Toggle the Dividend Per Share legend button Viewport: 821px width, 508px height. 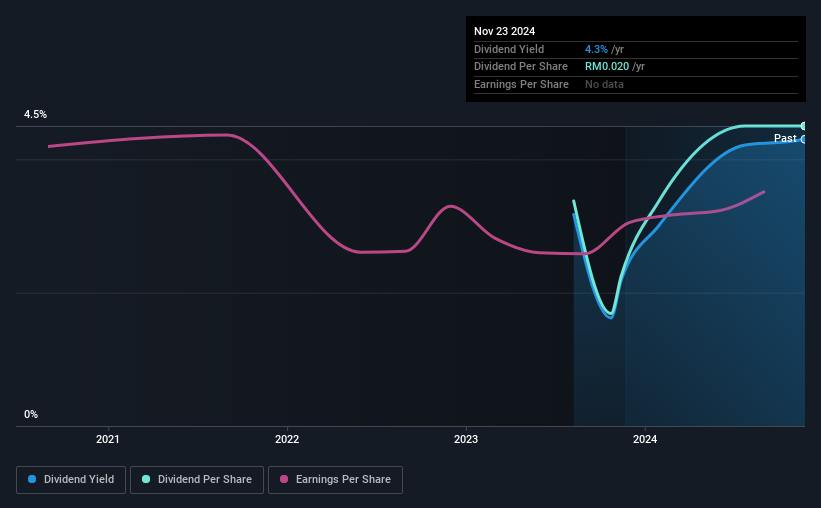coord(197,480)
